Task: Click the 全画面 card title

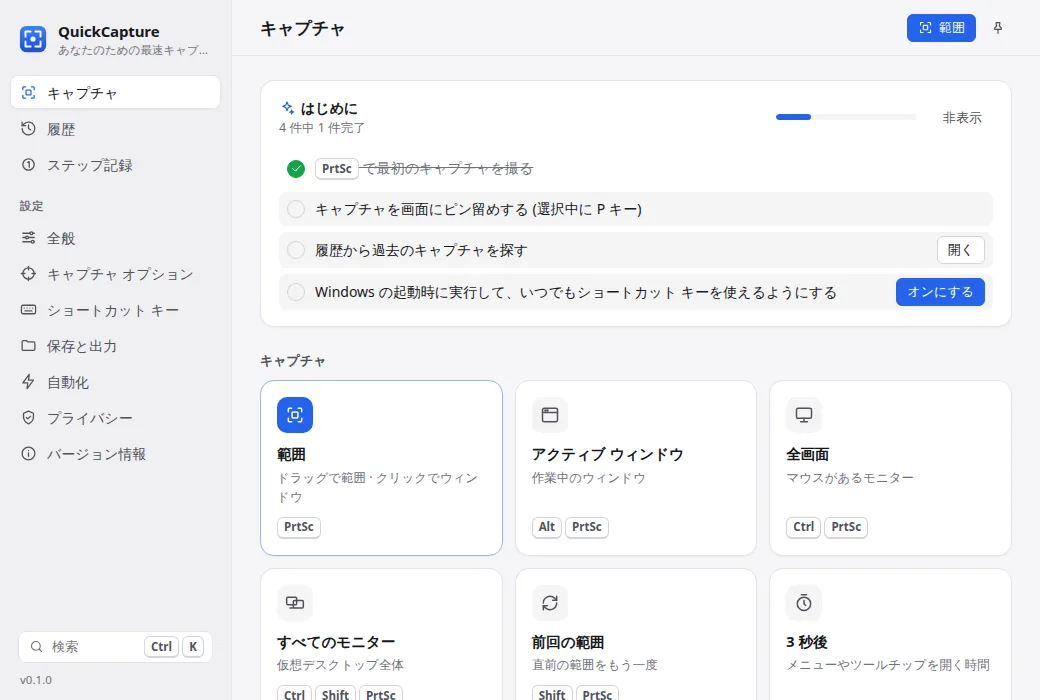Action: (x=807, y=455)
